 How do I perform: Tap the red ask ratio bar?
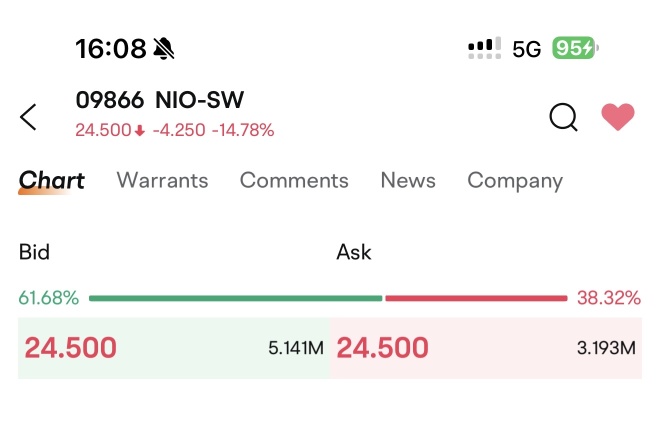pos(476,298)
